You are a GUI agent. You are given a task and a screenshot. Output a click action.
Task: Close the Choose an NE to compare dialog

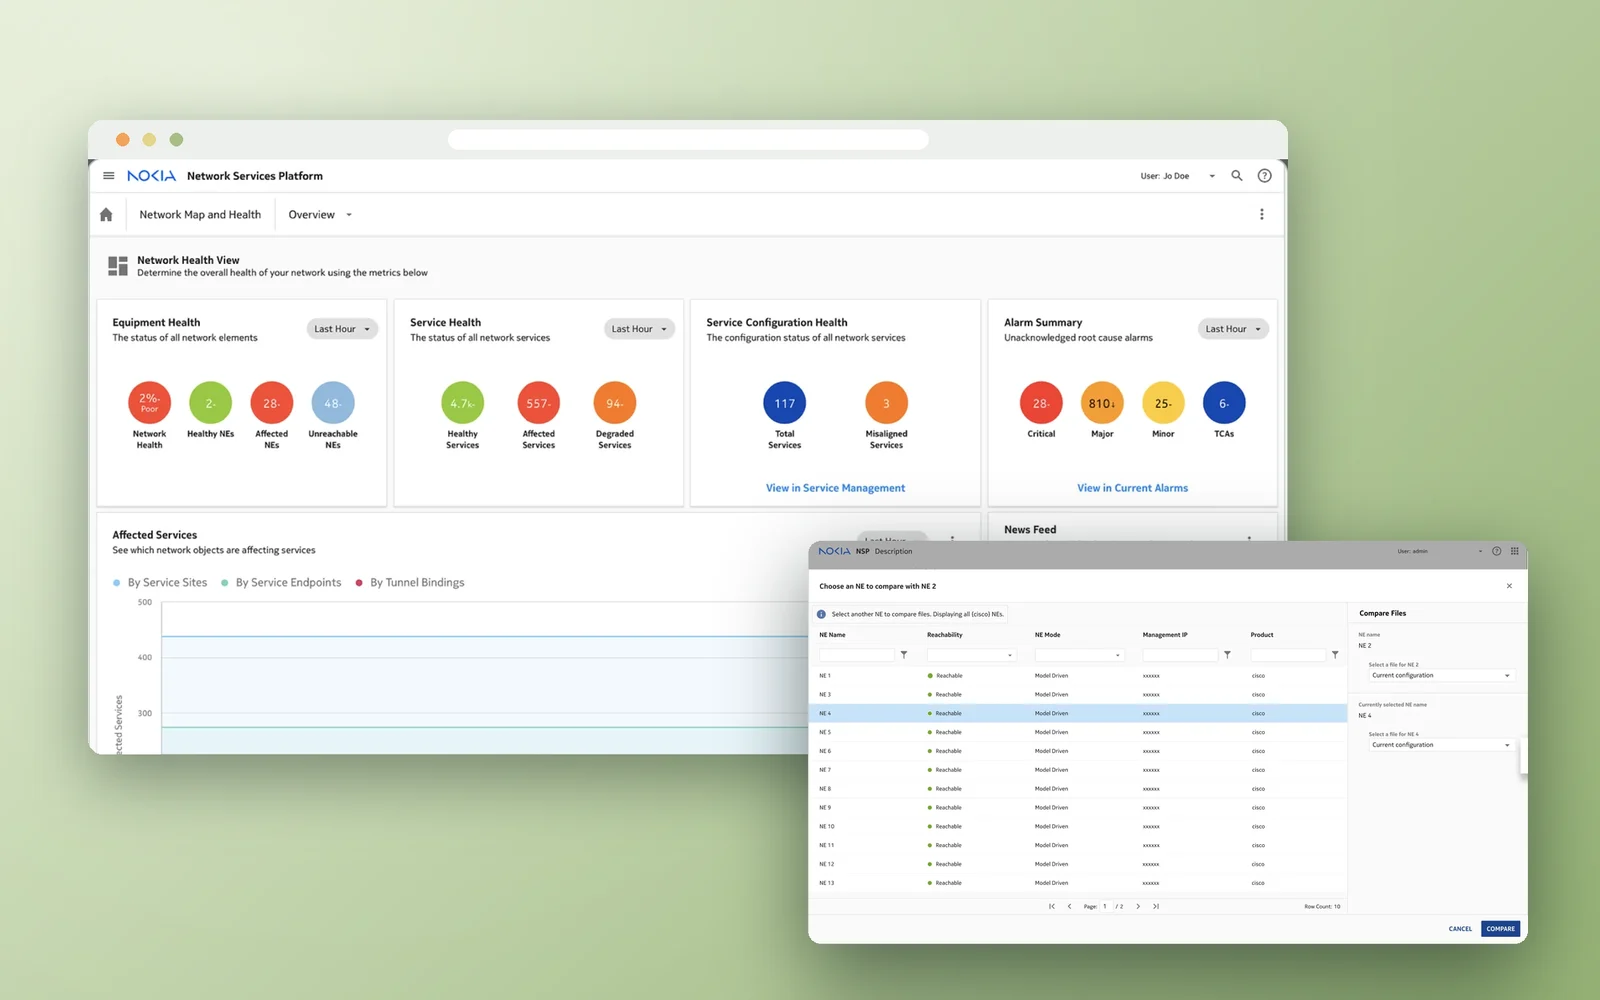[x=1509, y=586]
